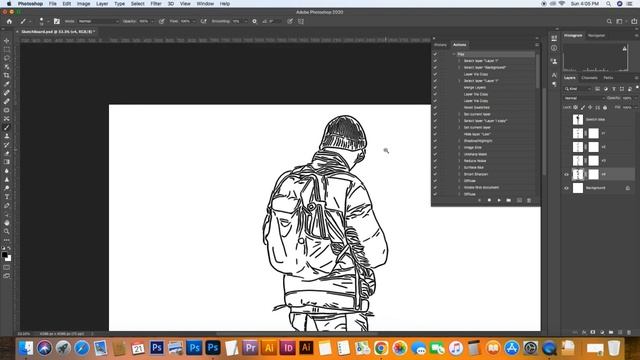Select the Lasso tool
The width and height of the screenshot is (640, 360).
7,58
